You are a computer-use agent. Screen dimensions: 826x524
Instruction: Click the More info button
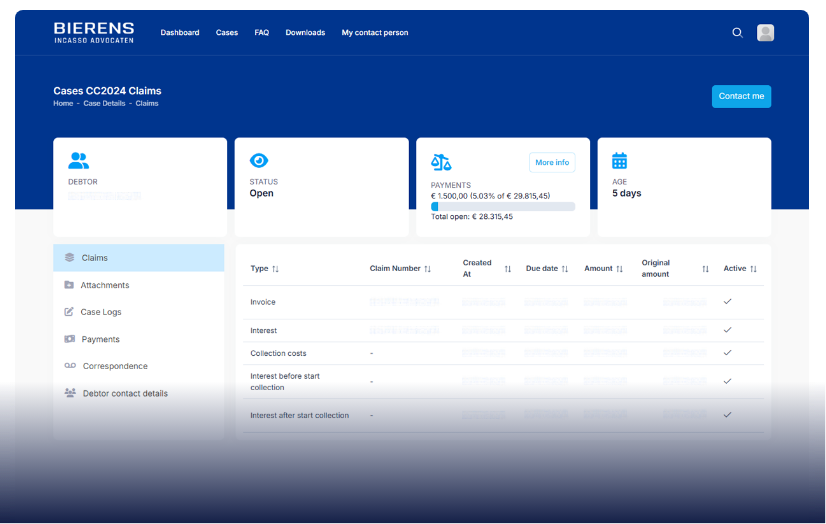click(x=552, y=162)
